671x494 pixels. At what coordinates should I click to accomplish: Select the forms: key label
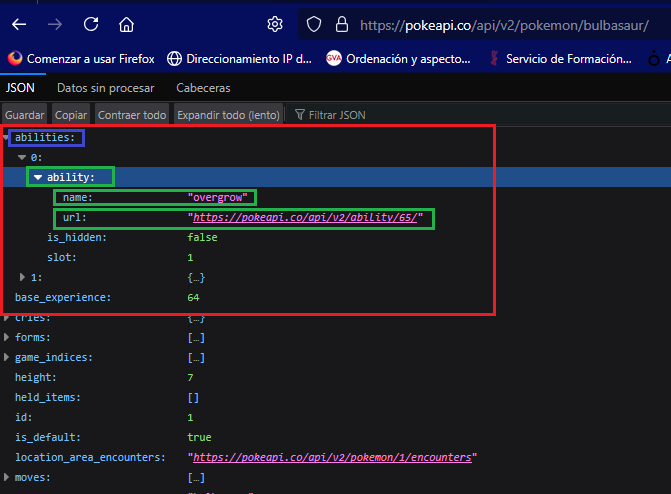33,337
